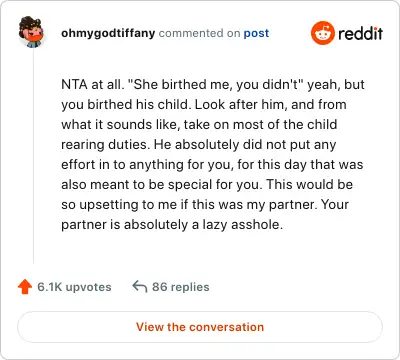Click the reddit wordmark text
Viewport: 400px width, 360px height.
point(360,33)
